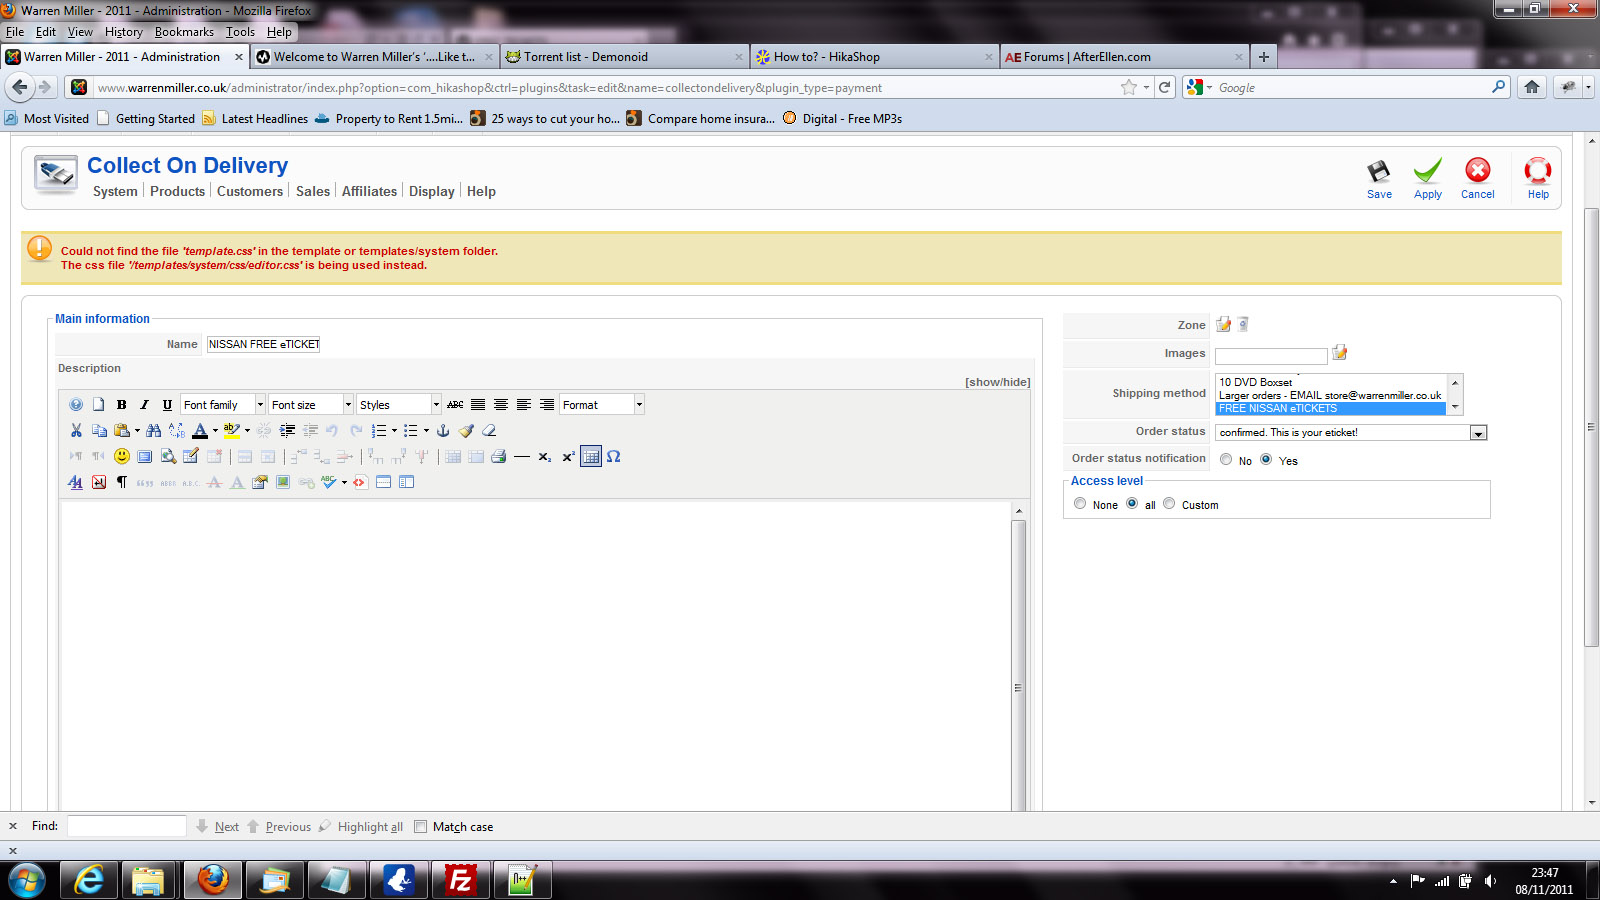Toggle visual guidelines table icon

(591, 457)
